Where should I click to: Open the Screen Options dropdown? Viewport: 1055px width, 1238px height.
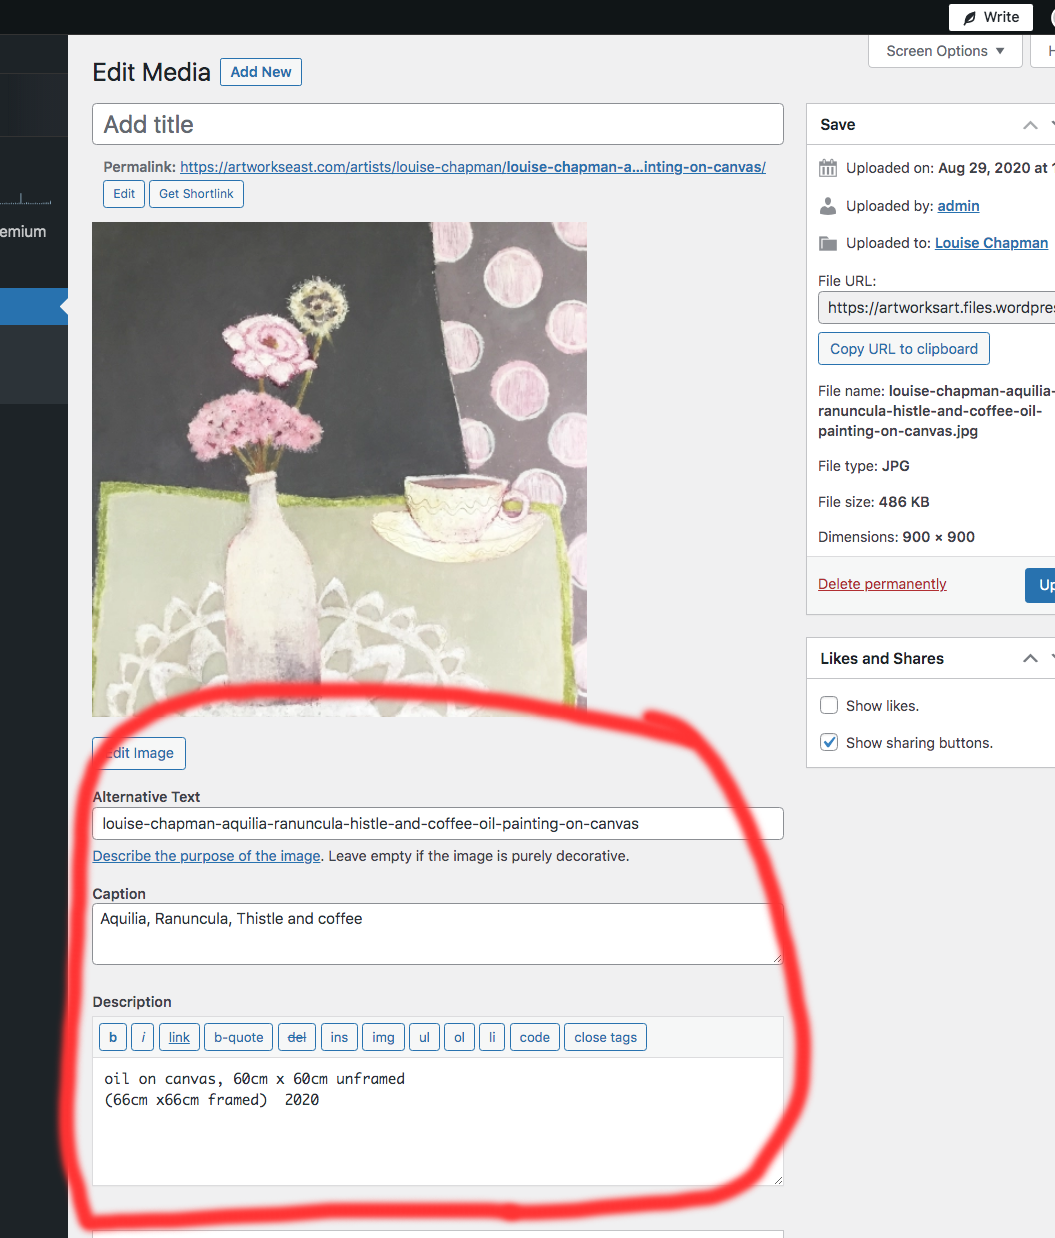tap(945, 51)
